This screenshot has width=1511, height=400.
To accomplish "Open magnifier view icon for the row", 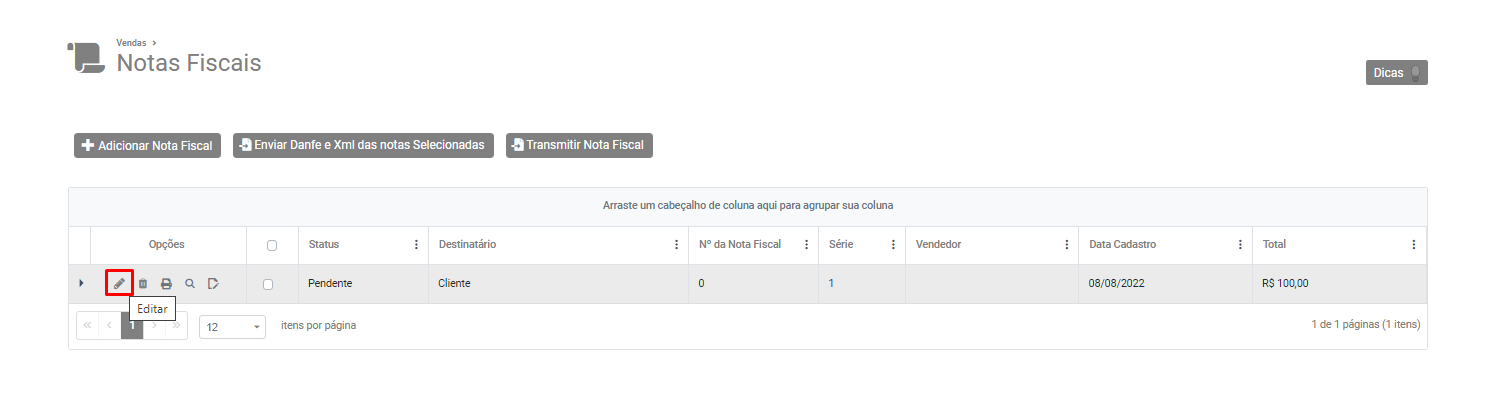I will pyautogui.click(x=190, y=284).
